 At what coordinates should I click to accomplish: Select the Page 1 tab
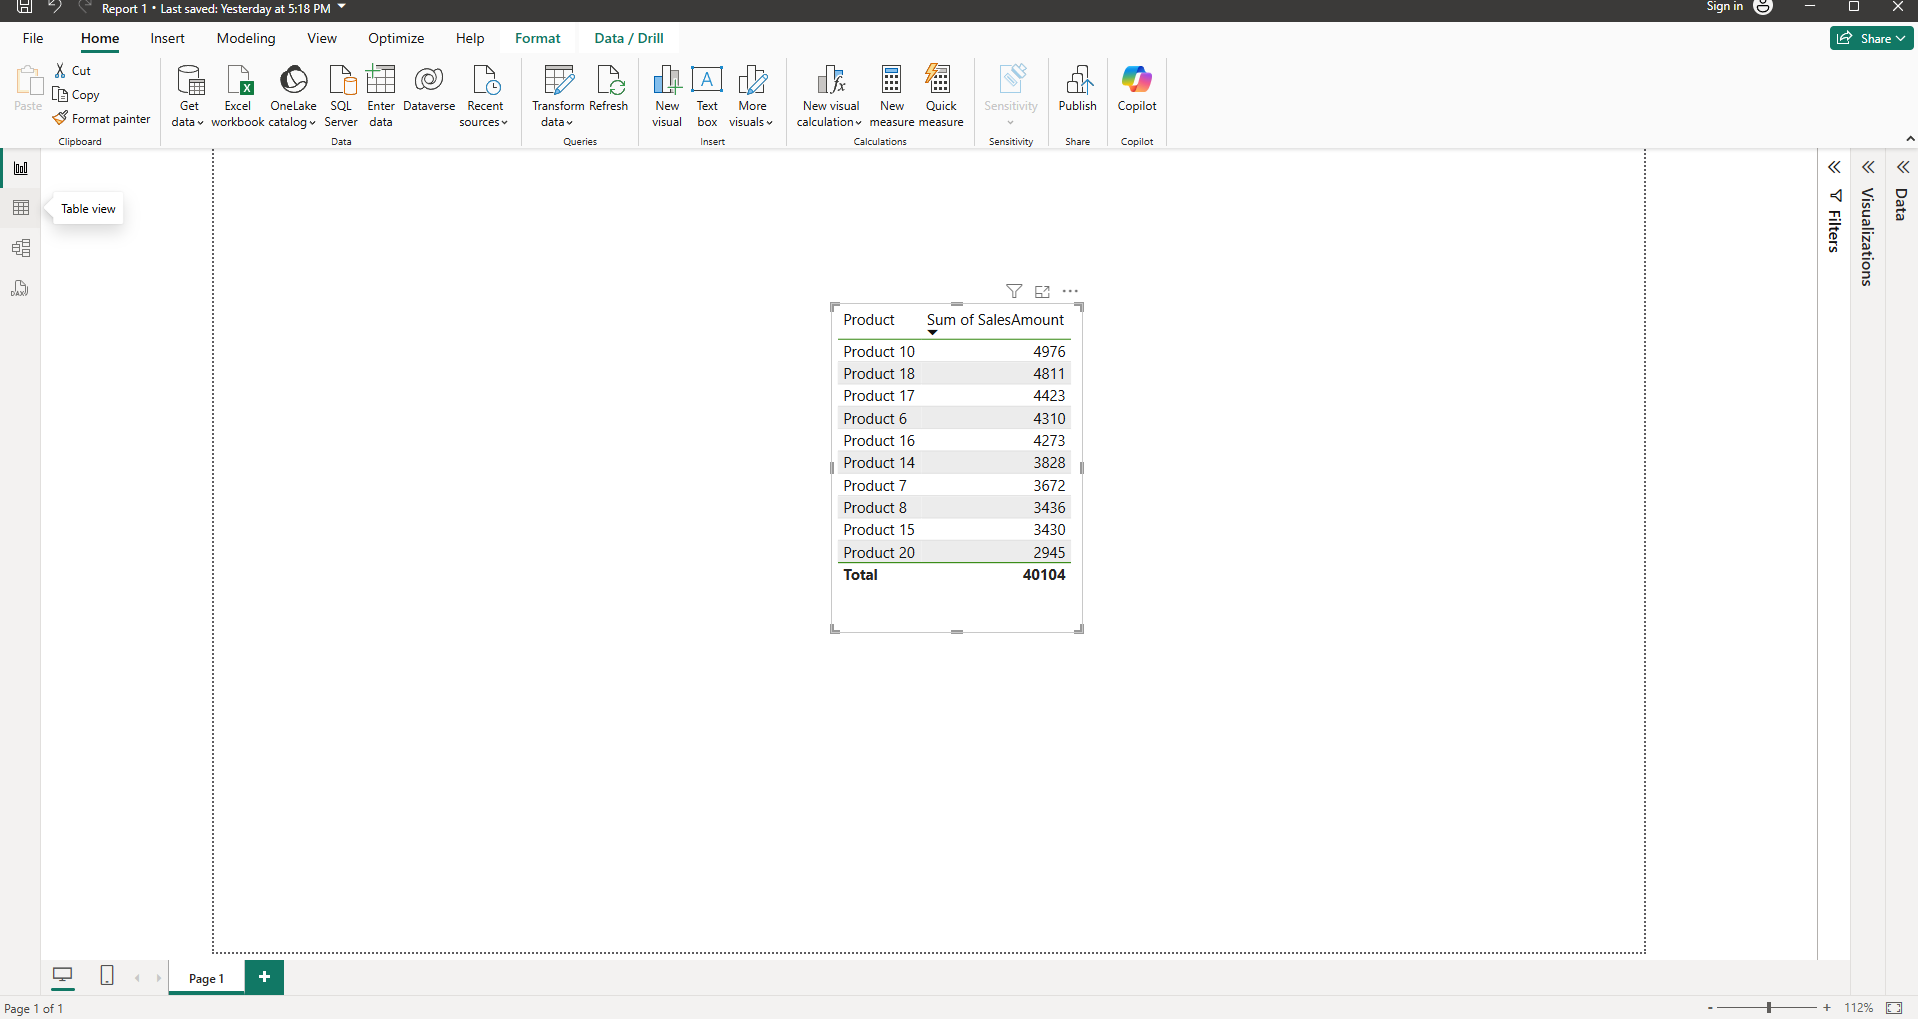[207, 978]
